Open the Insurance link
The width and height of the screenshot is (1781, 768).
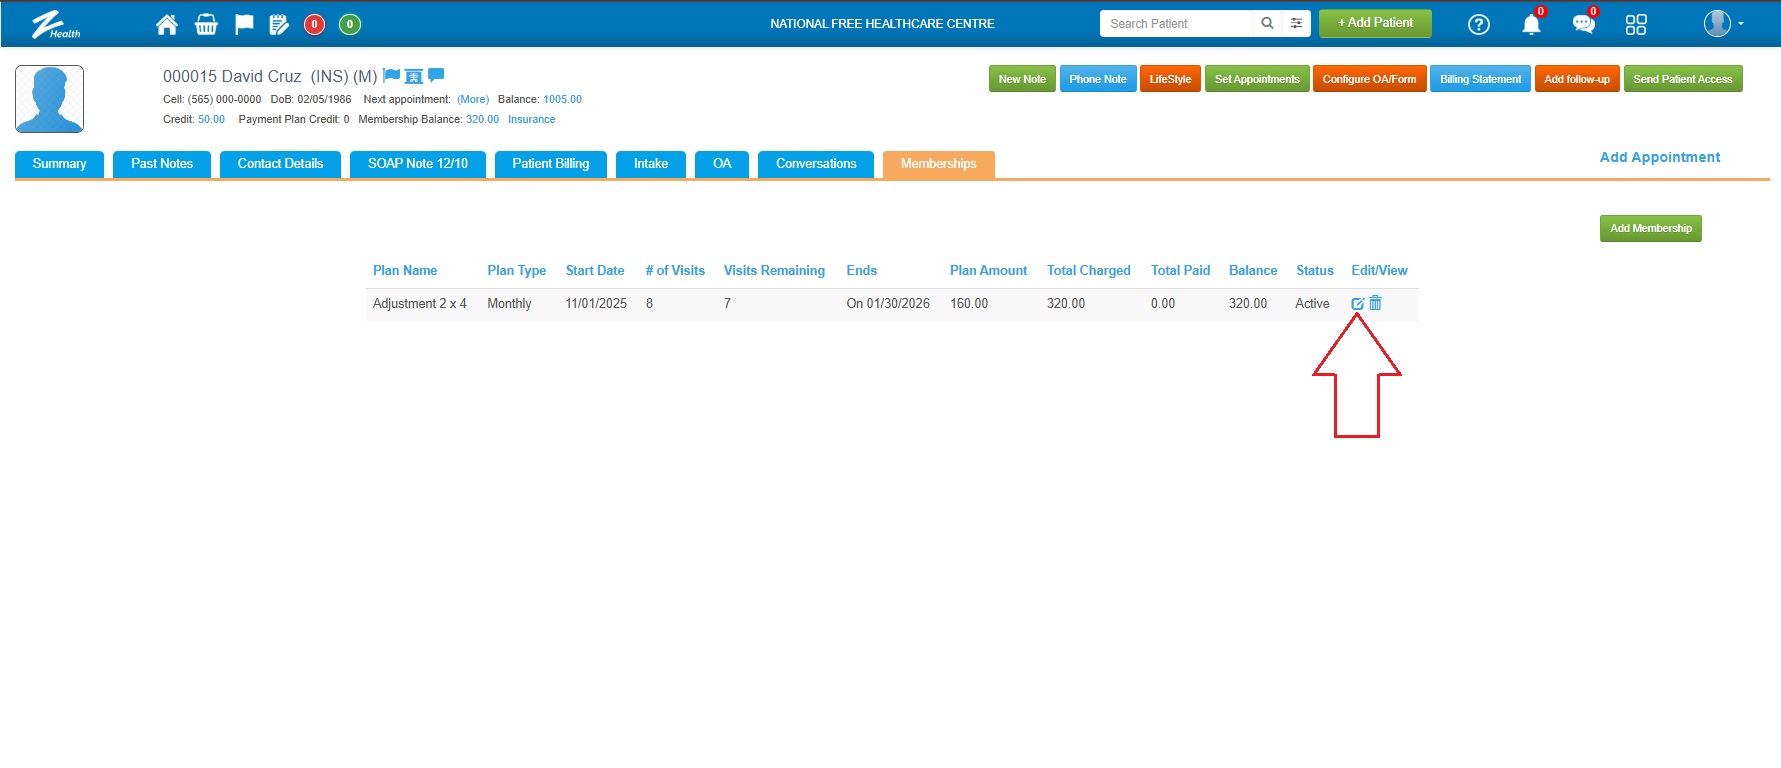click(531, 120)
